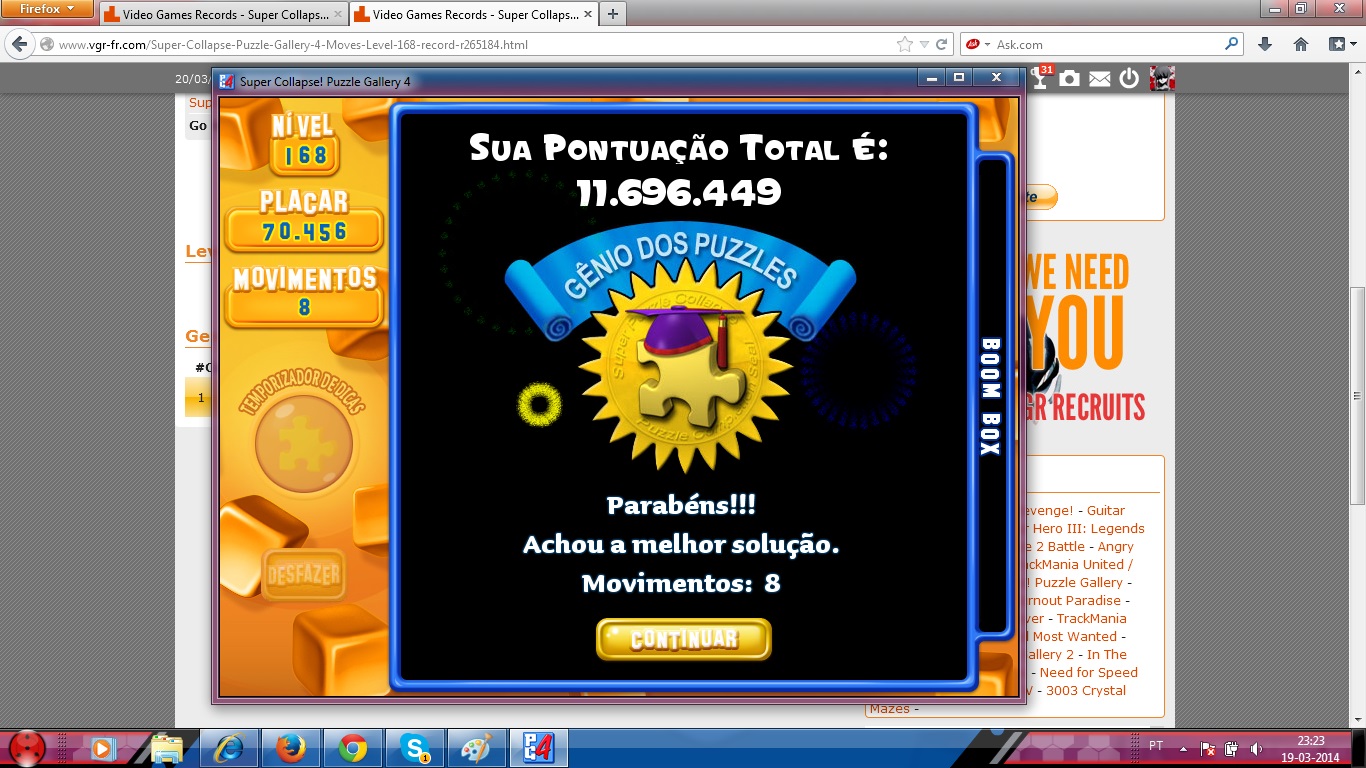Open the trophy notifications icon
The image size is (1366, 768).
click(1041, 78)
